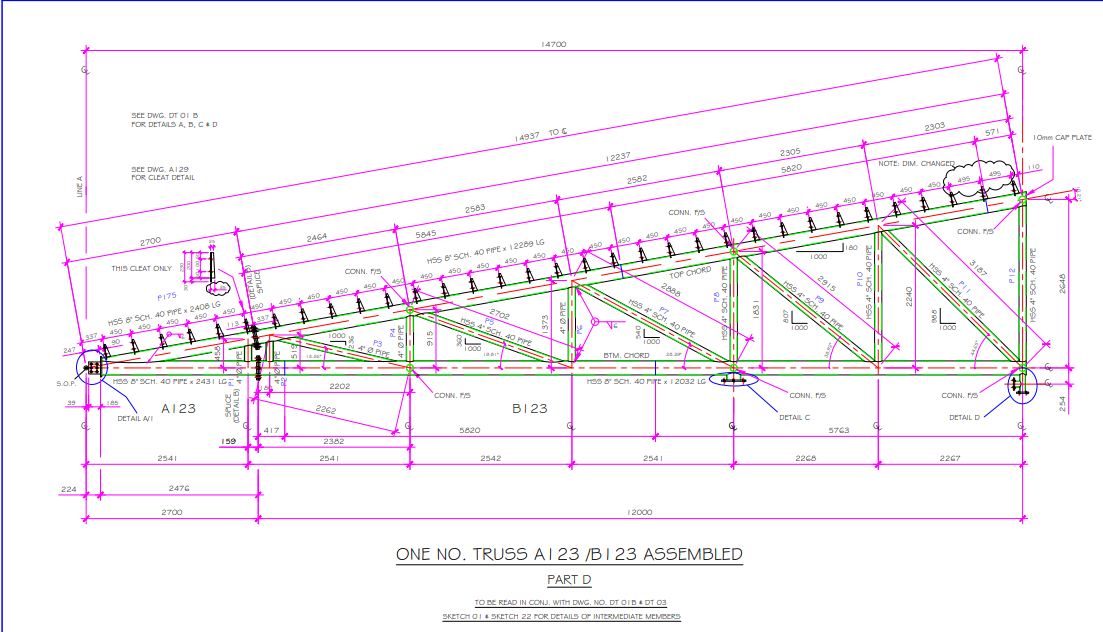Click the 14700 overall dimension text
This screenshot has width=1103, height=632.
point(553,44)
